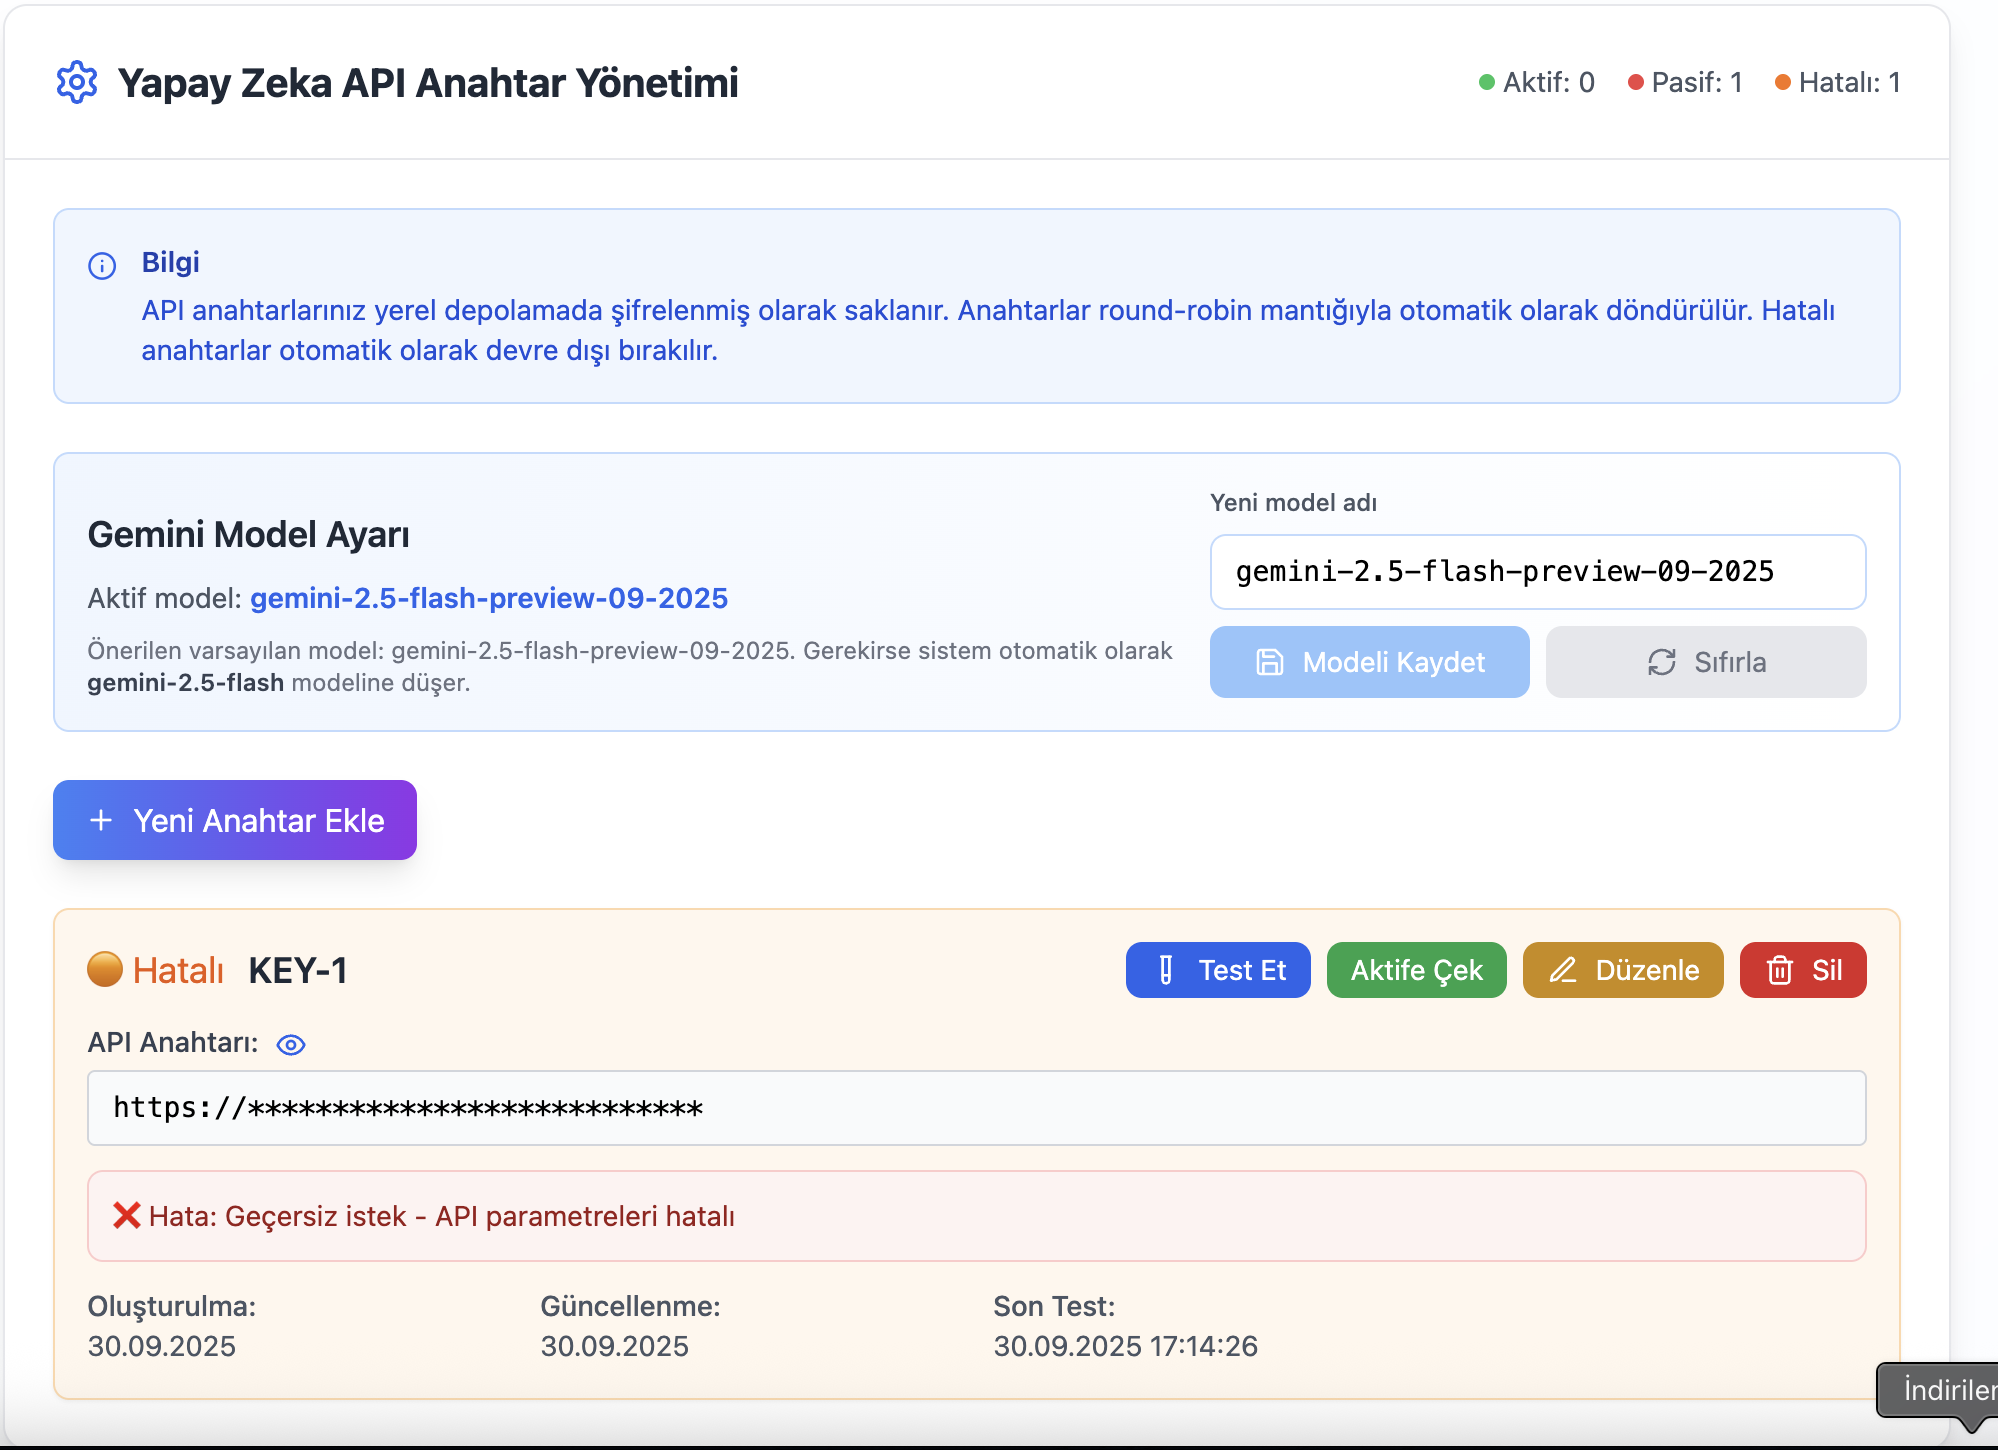Run a test with the Test Et button
This screenshot has height=1450, width=1998.
(1217, 969)
